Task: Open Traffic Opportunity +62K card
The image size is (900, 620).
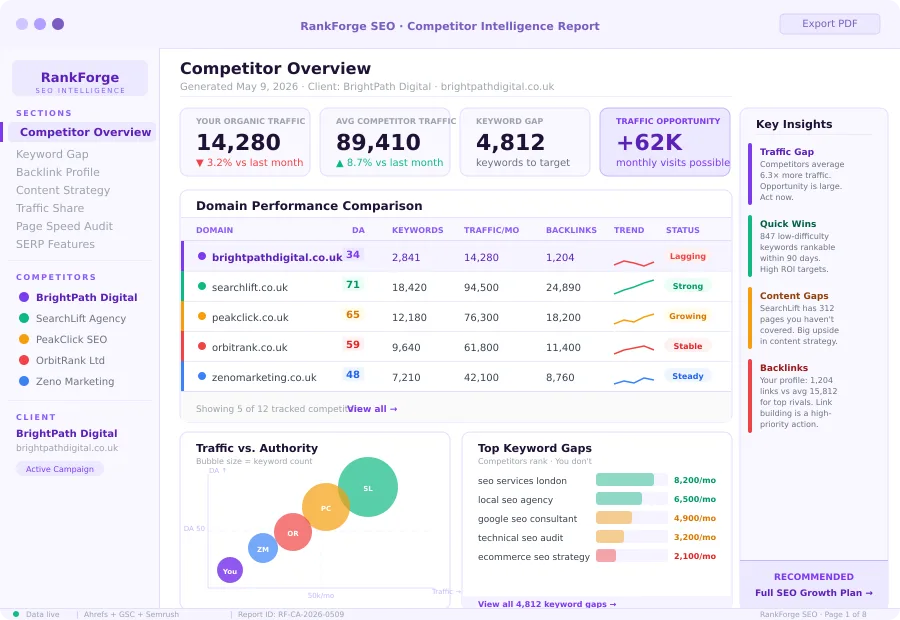Action: [665, 142]
